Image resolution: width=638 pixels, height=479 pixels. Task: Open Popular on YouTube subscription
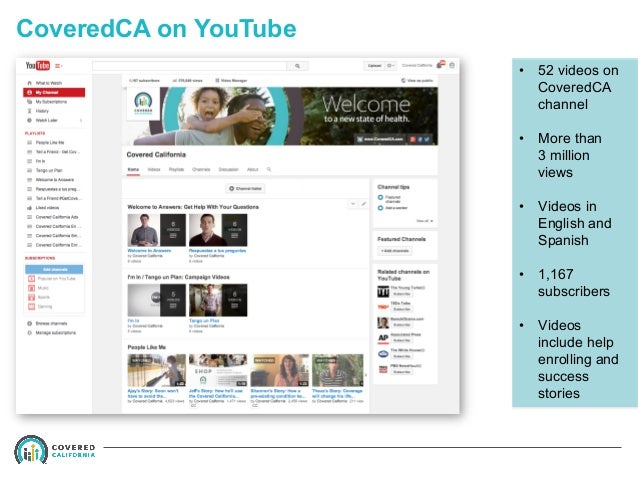(56, 279)
